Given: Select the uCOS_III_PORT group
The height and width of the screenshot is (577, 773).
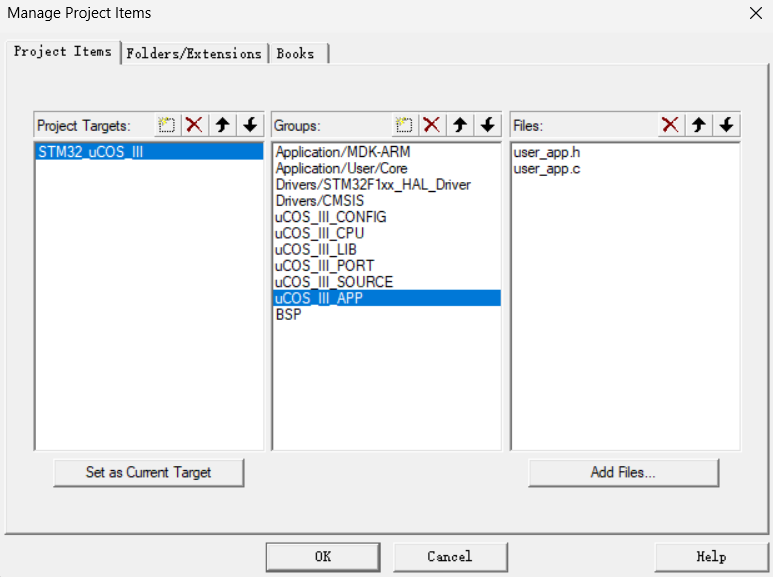Looking at the screenshot, I should pos(386,266).
